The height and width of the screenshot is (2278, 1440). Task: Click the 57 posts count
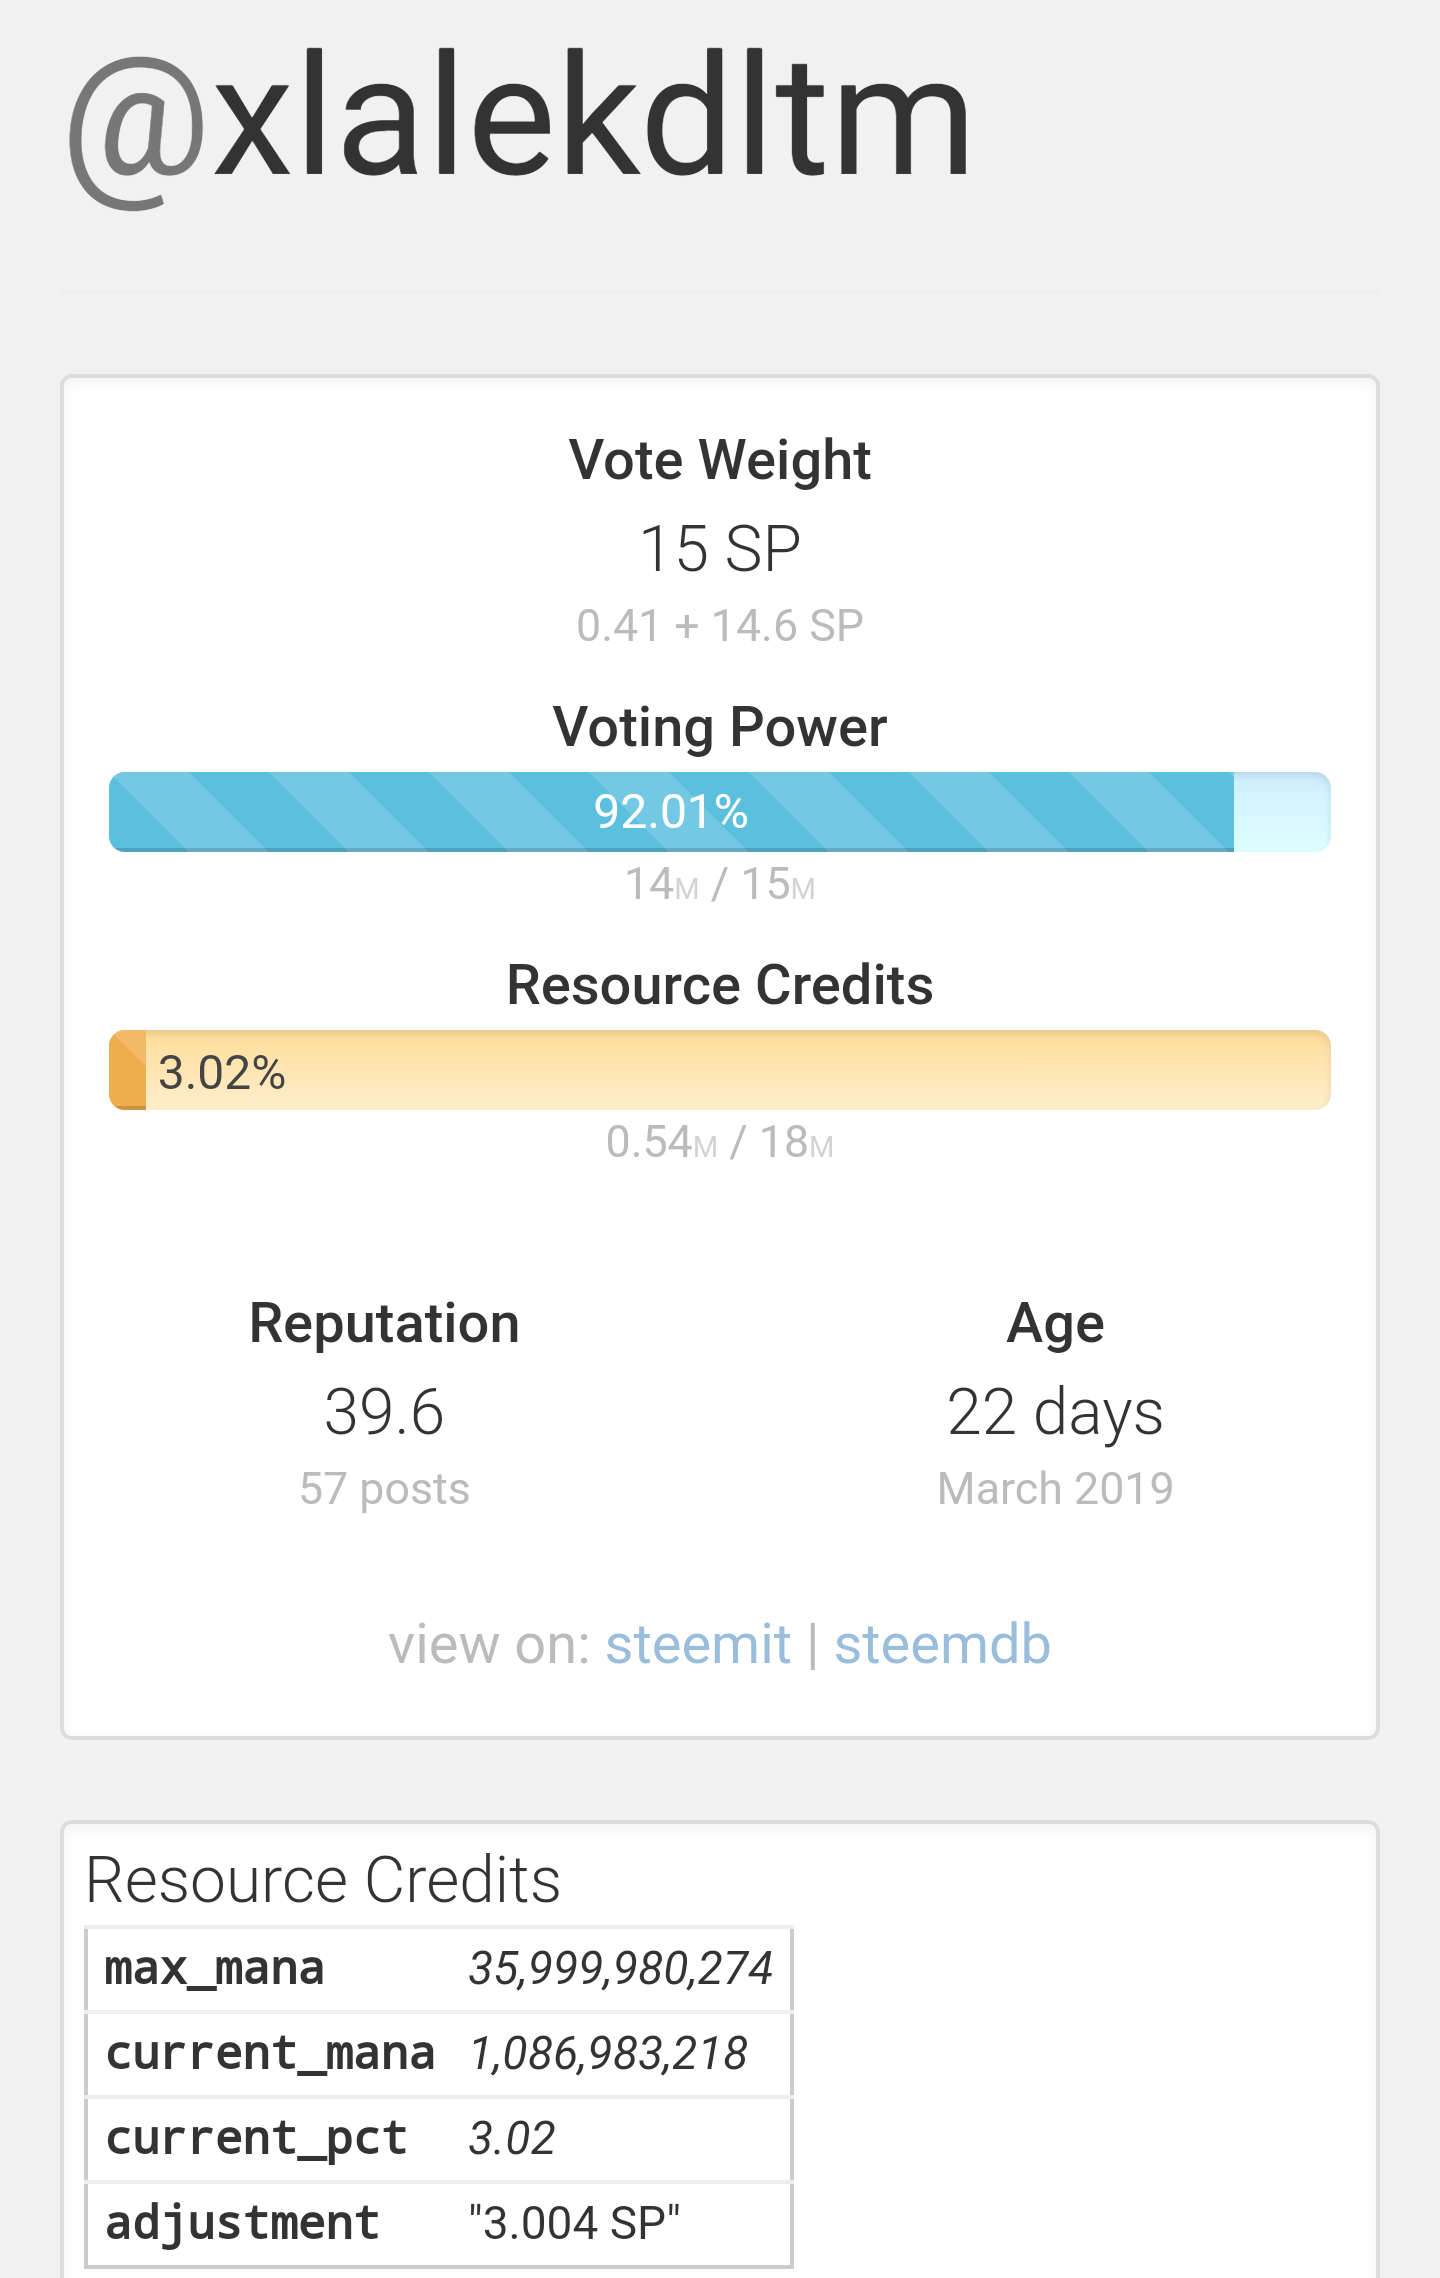(x=384, y=1489)
